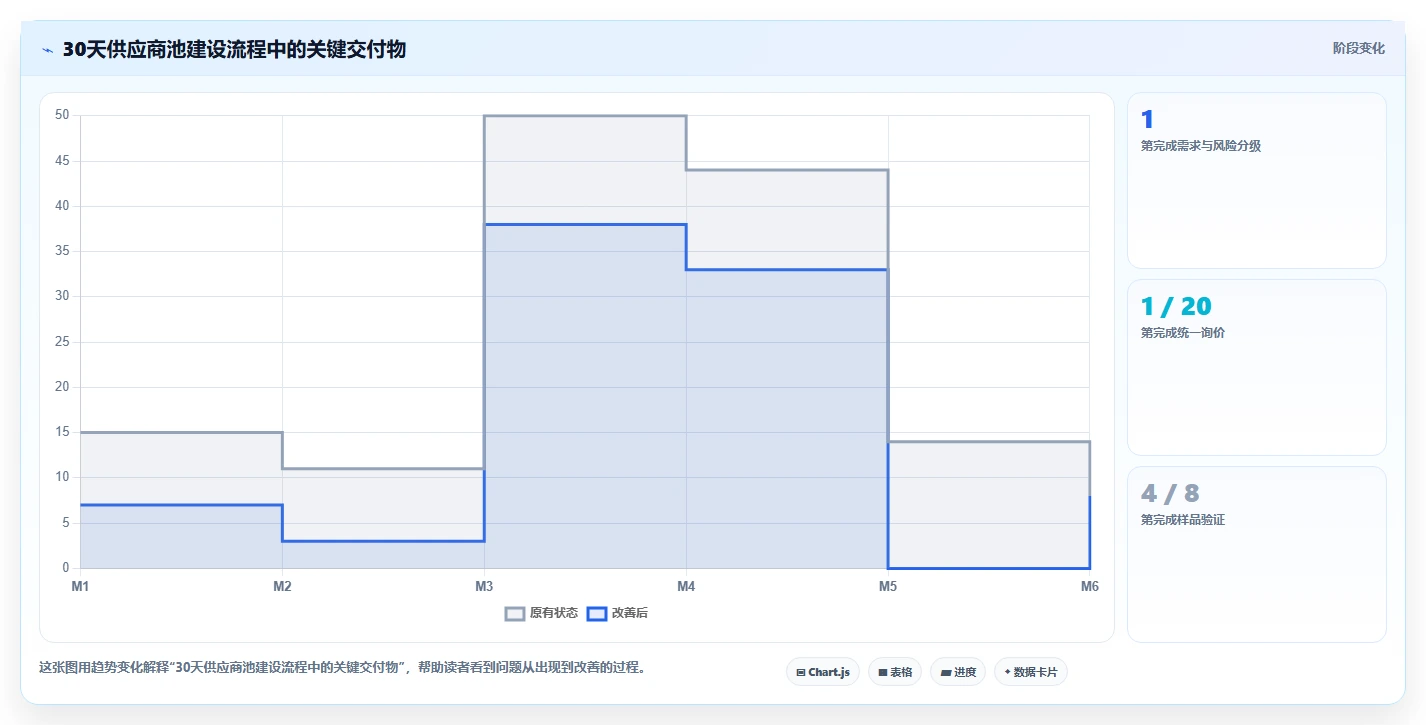Click the M3 axis label
The width and height of the screenshot is (1426, 725).
click(x=484, y=587)
